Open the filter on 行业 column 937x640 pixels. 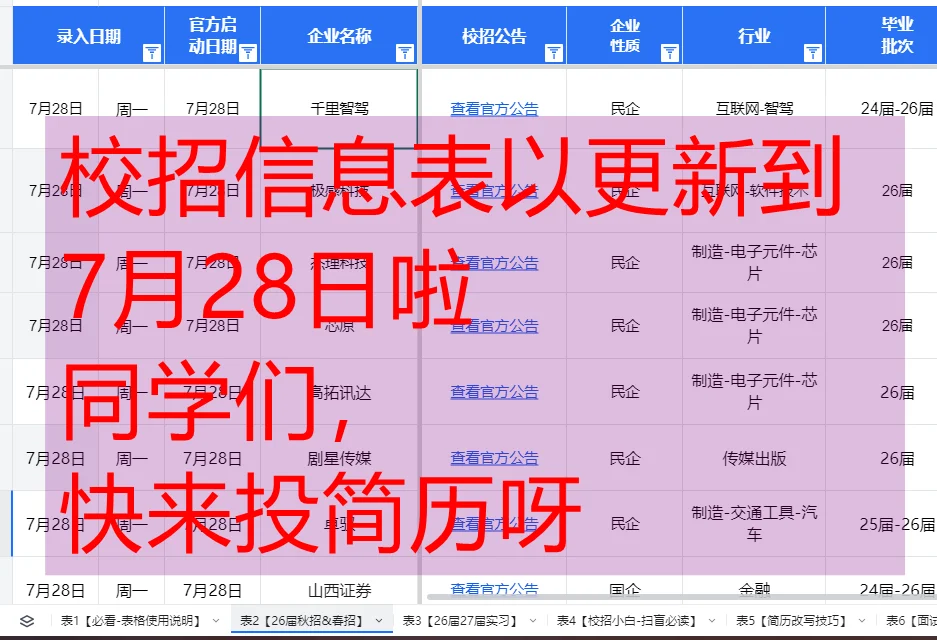[813, 53]
